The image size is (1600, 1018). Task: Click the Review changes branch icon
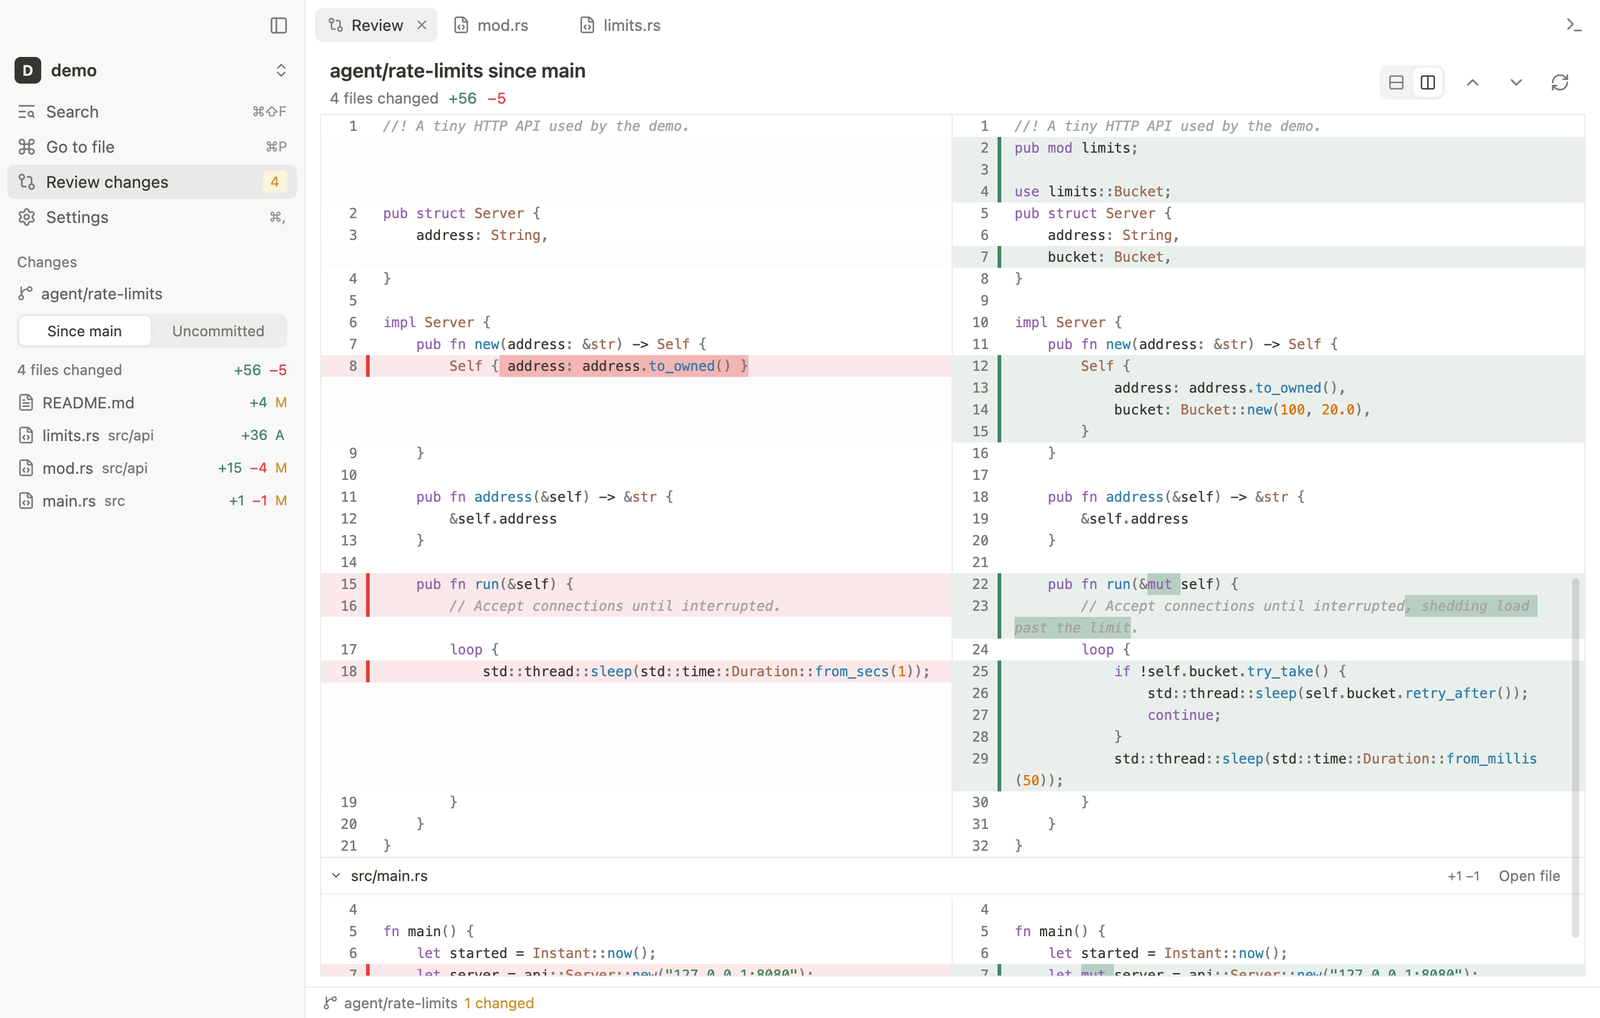click(x=27, y=182)
